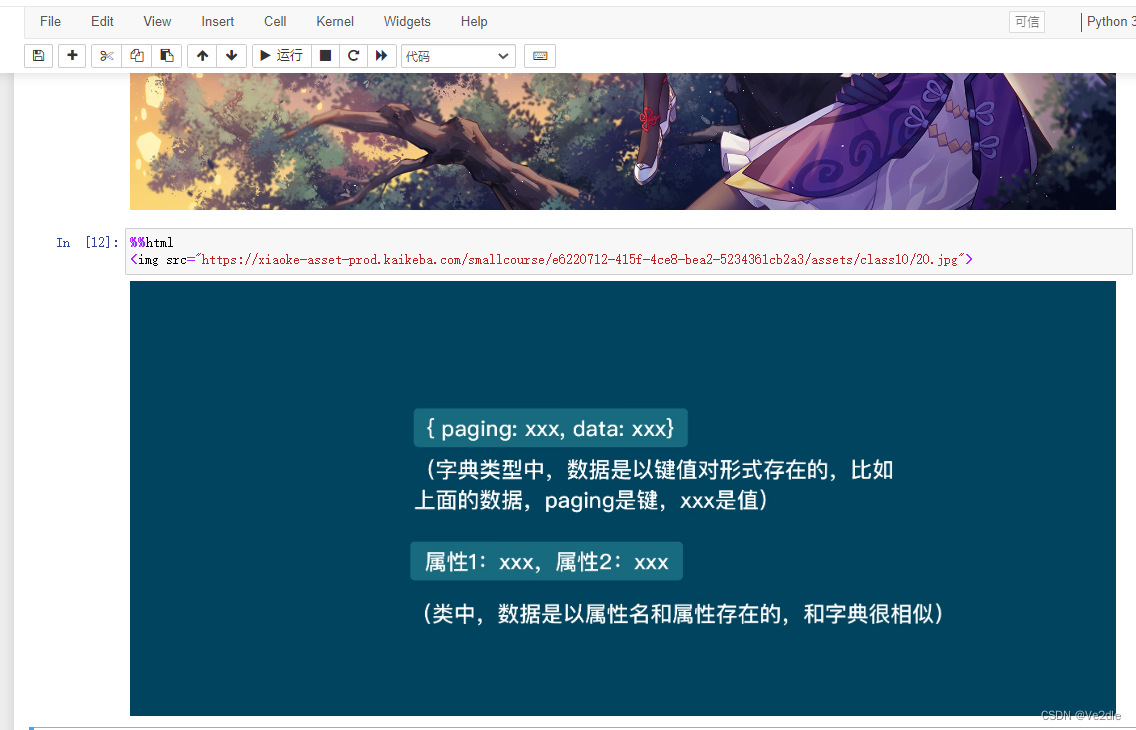The width and height of the screenshot is (1136, 730).
Task: Move the selected cell up
Action: pos(201,55)
